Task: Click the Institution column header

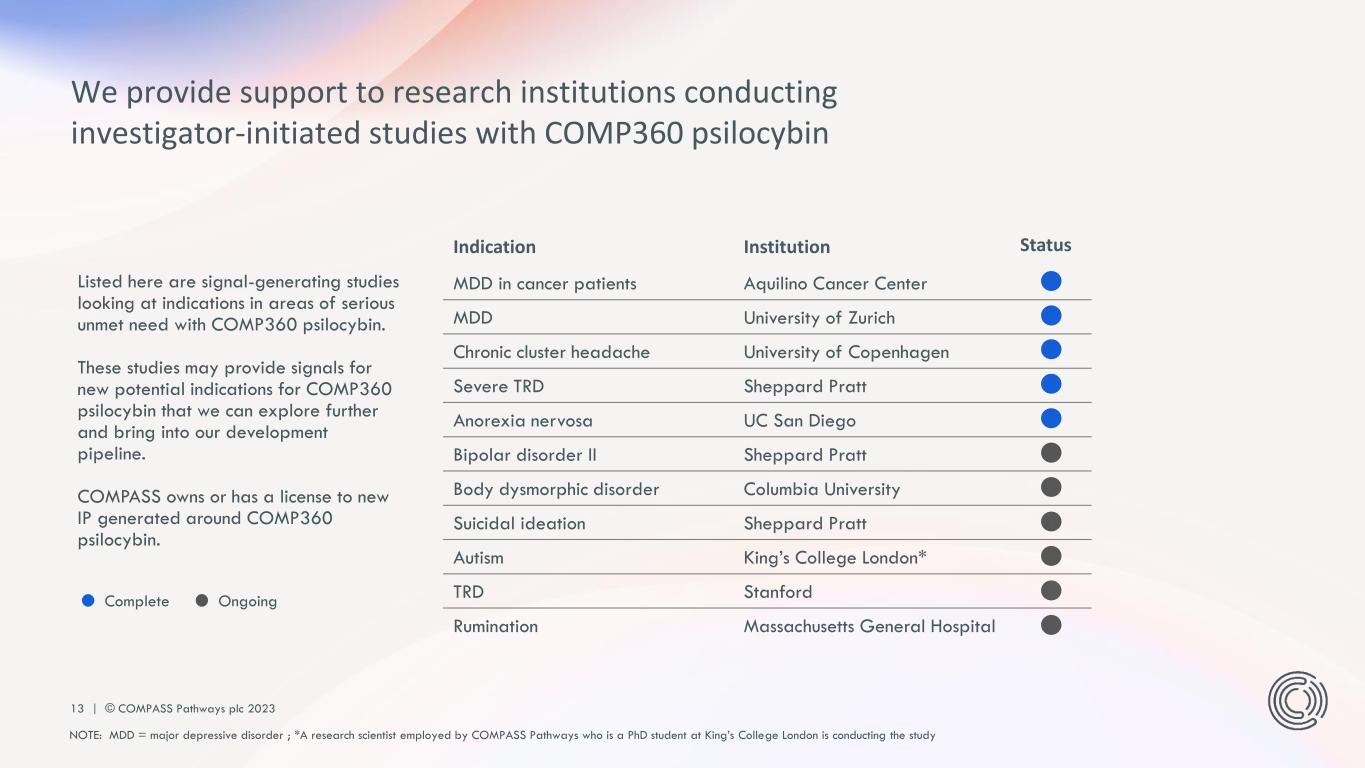Action: click(x=786, y=247)
